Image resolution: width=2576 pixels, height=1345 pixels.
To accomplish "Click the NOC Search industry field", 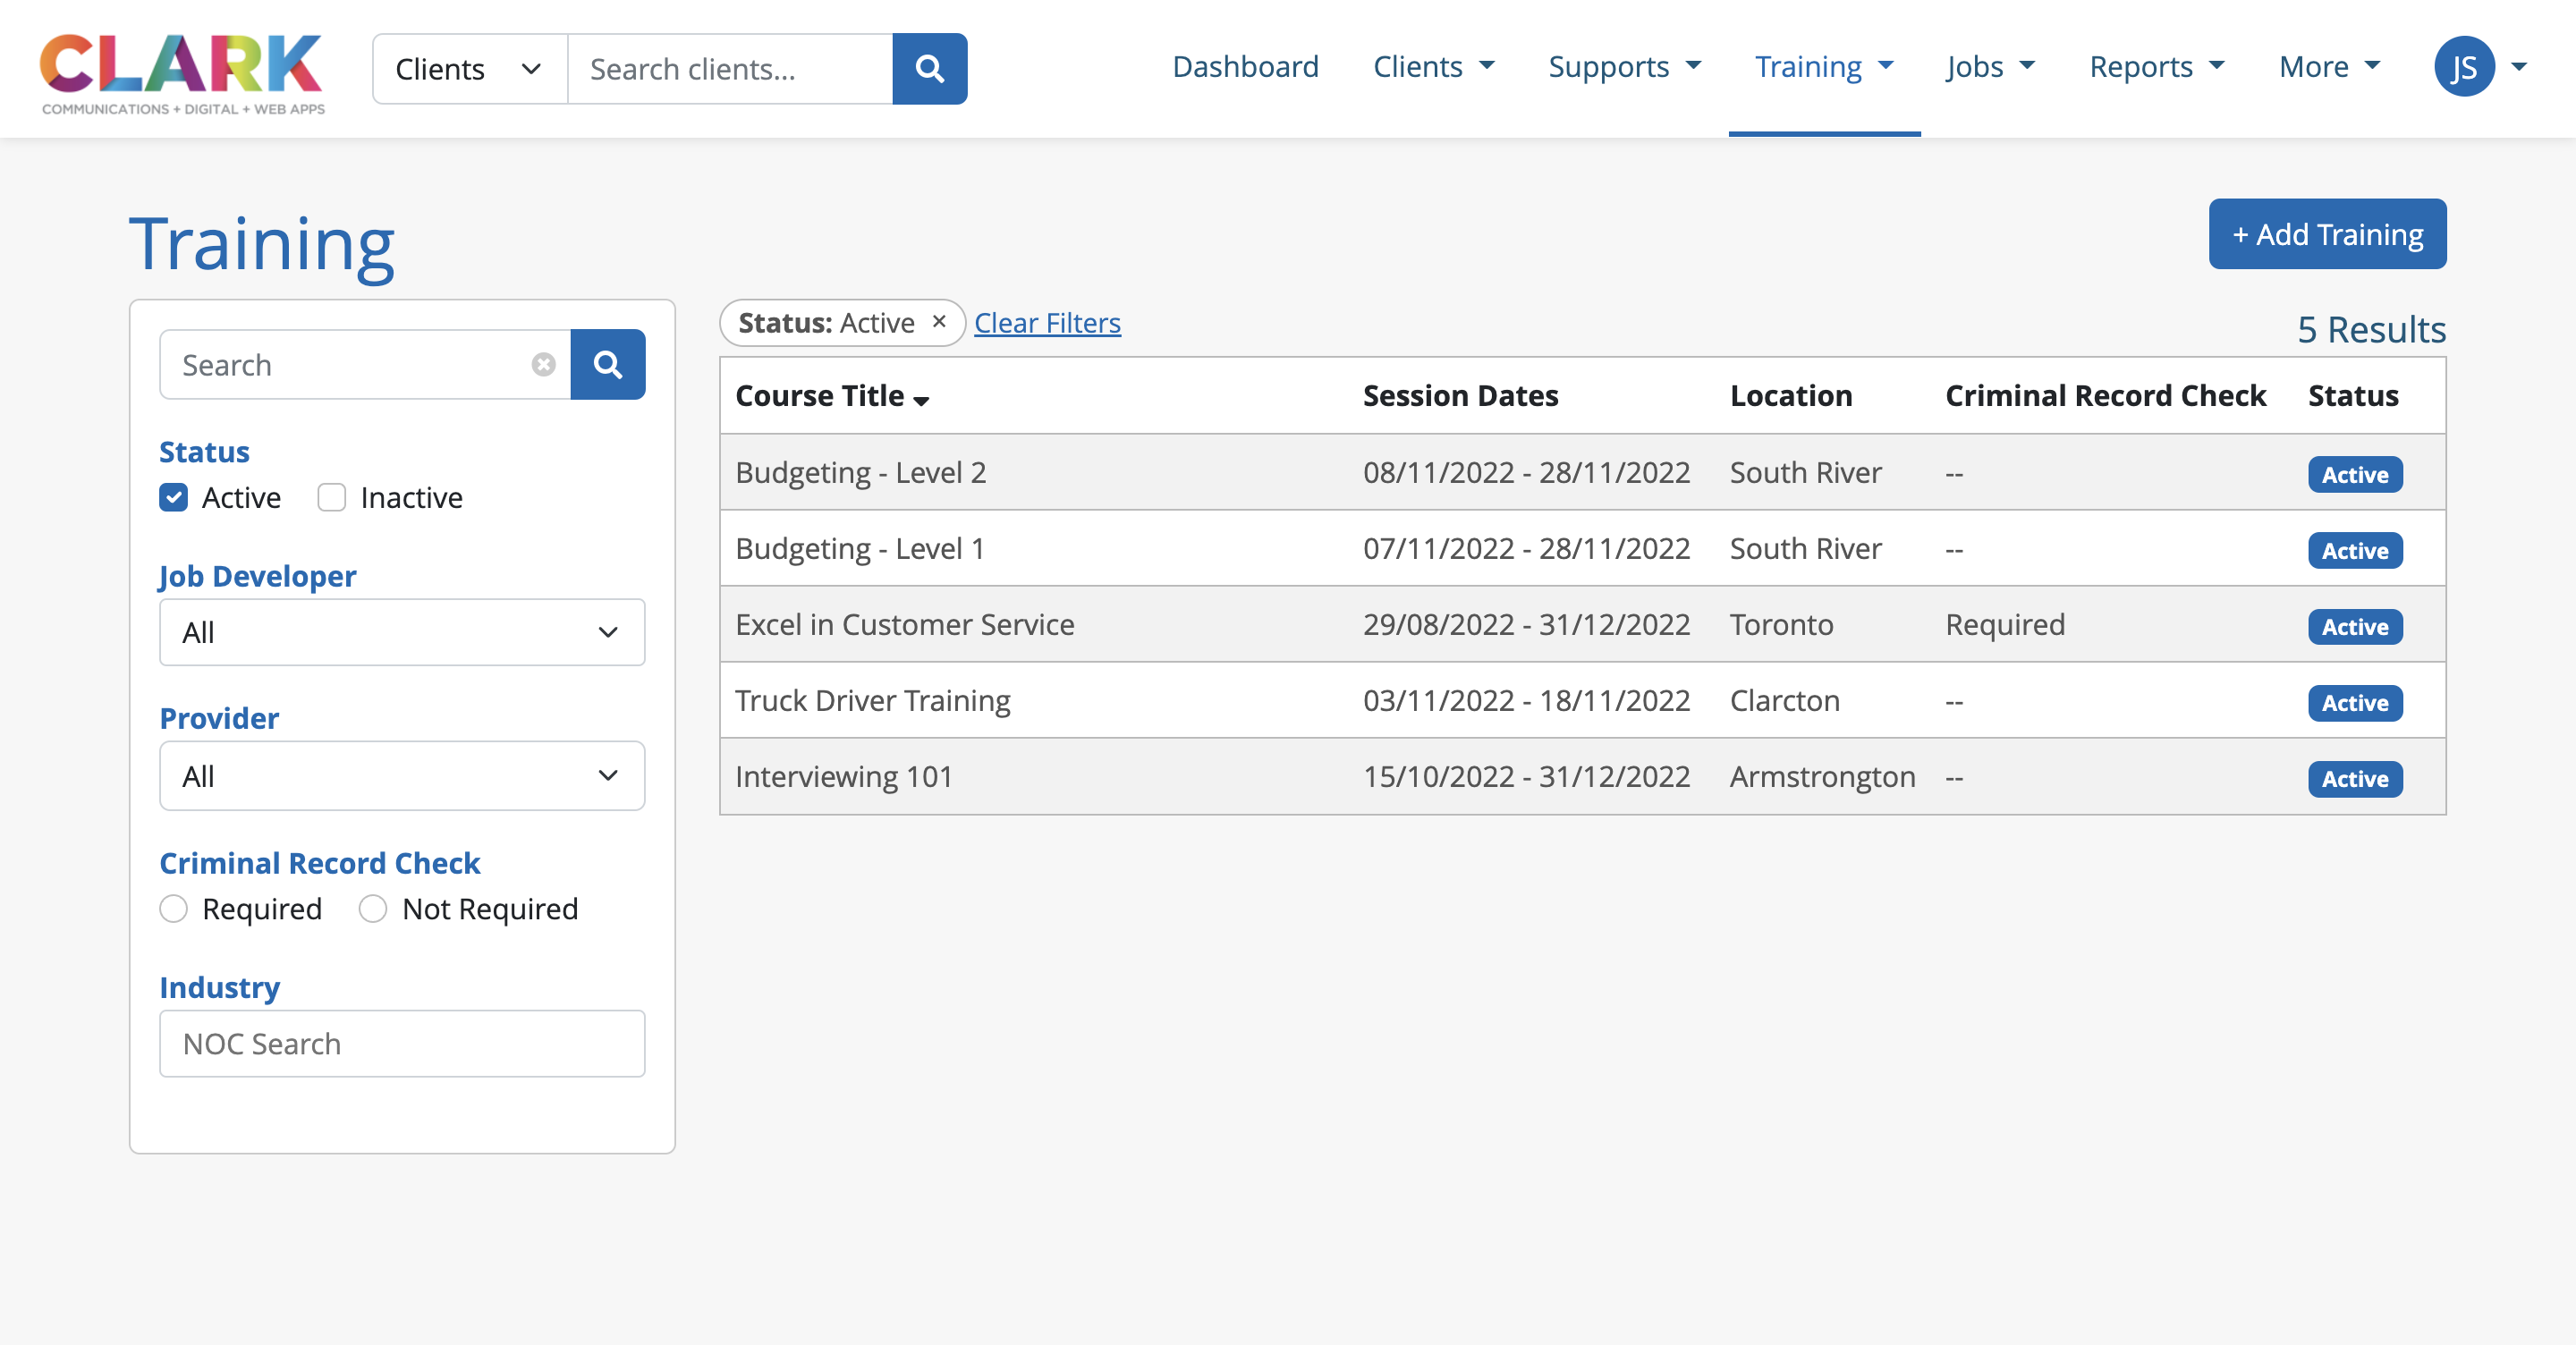I will [x=402, y=1044].
